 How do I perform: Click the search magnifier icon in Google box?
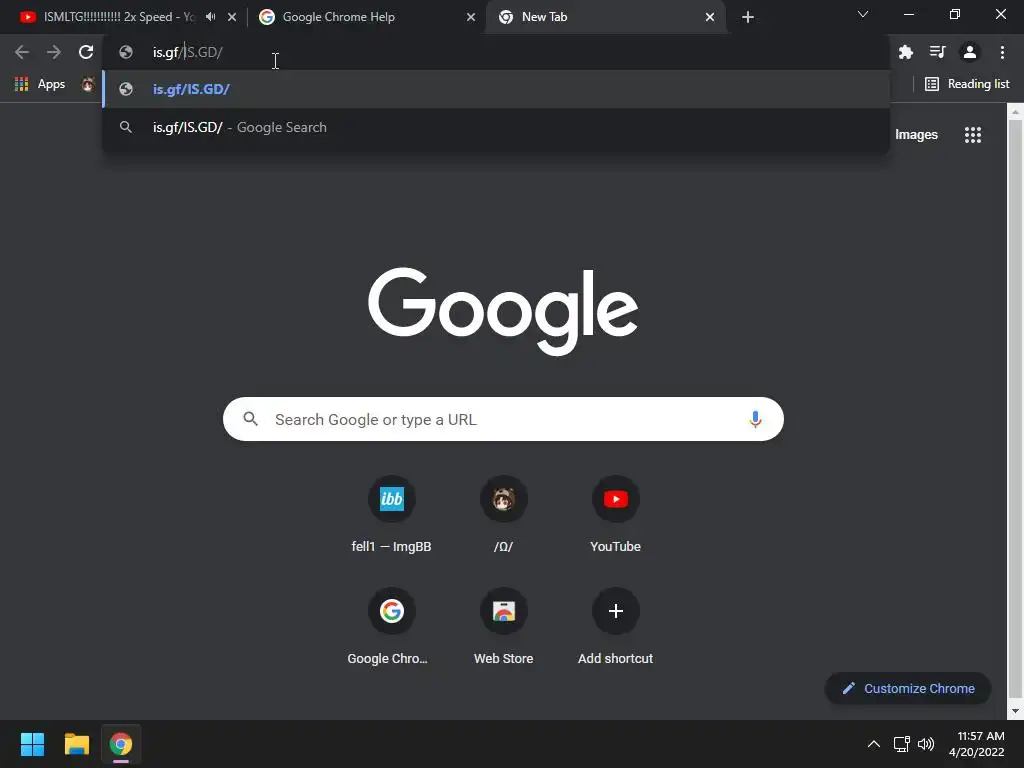pyautogui.click(x=251, y=419)
